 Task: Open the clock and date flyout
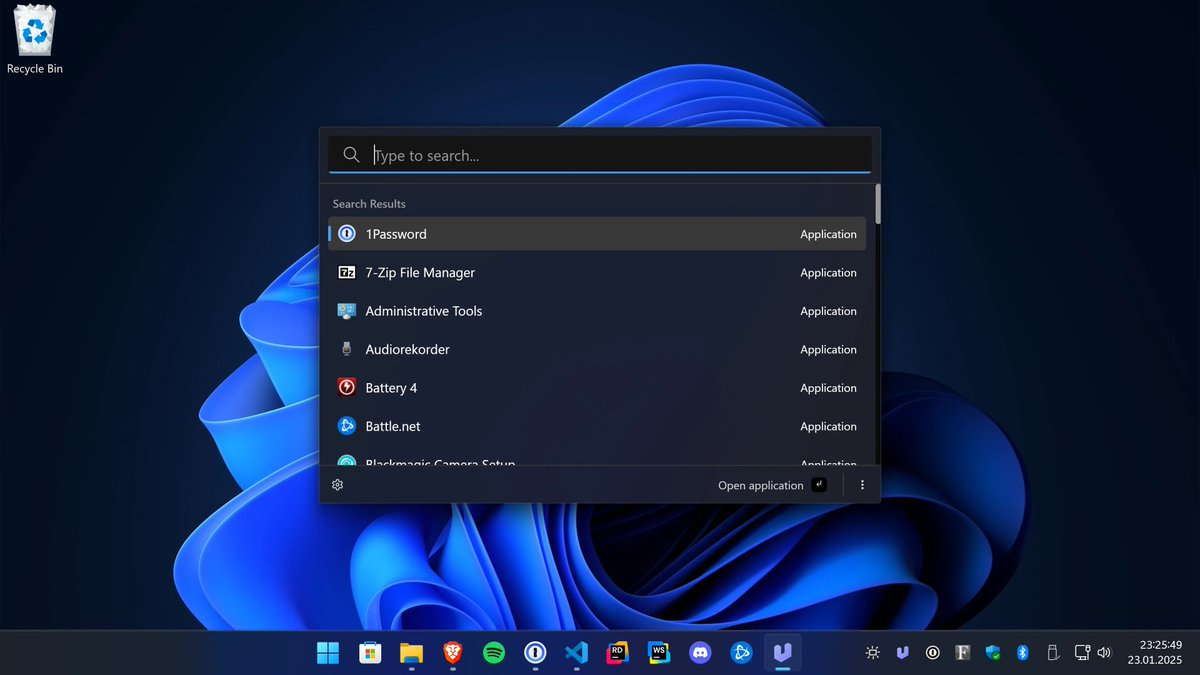pos(1155,653)
